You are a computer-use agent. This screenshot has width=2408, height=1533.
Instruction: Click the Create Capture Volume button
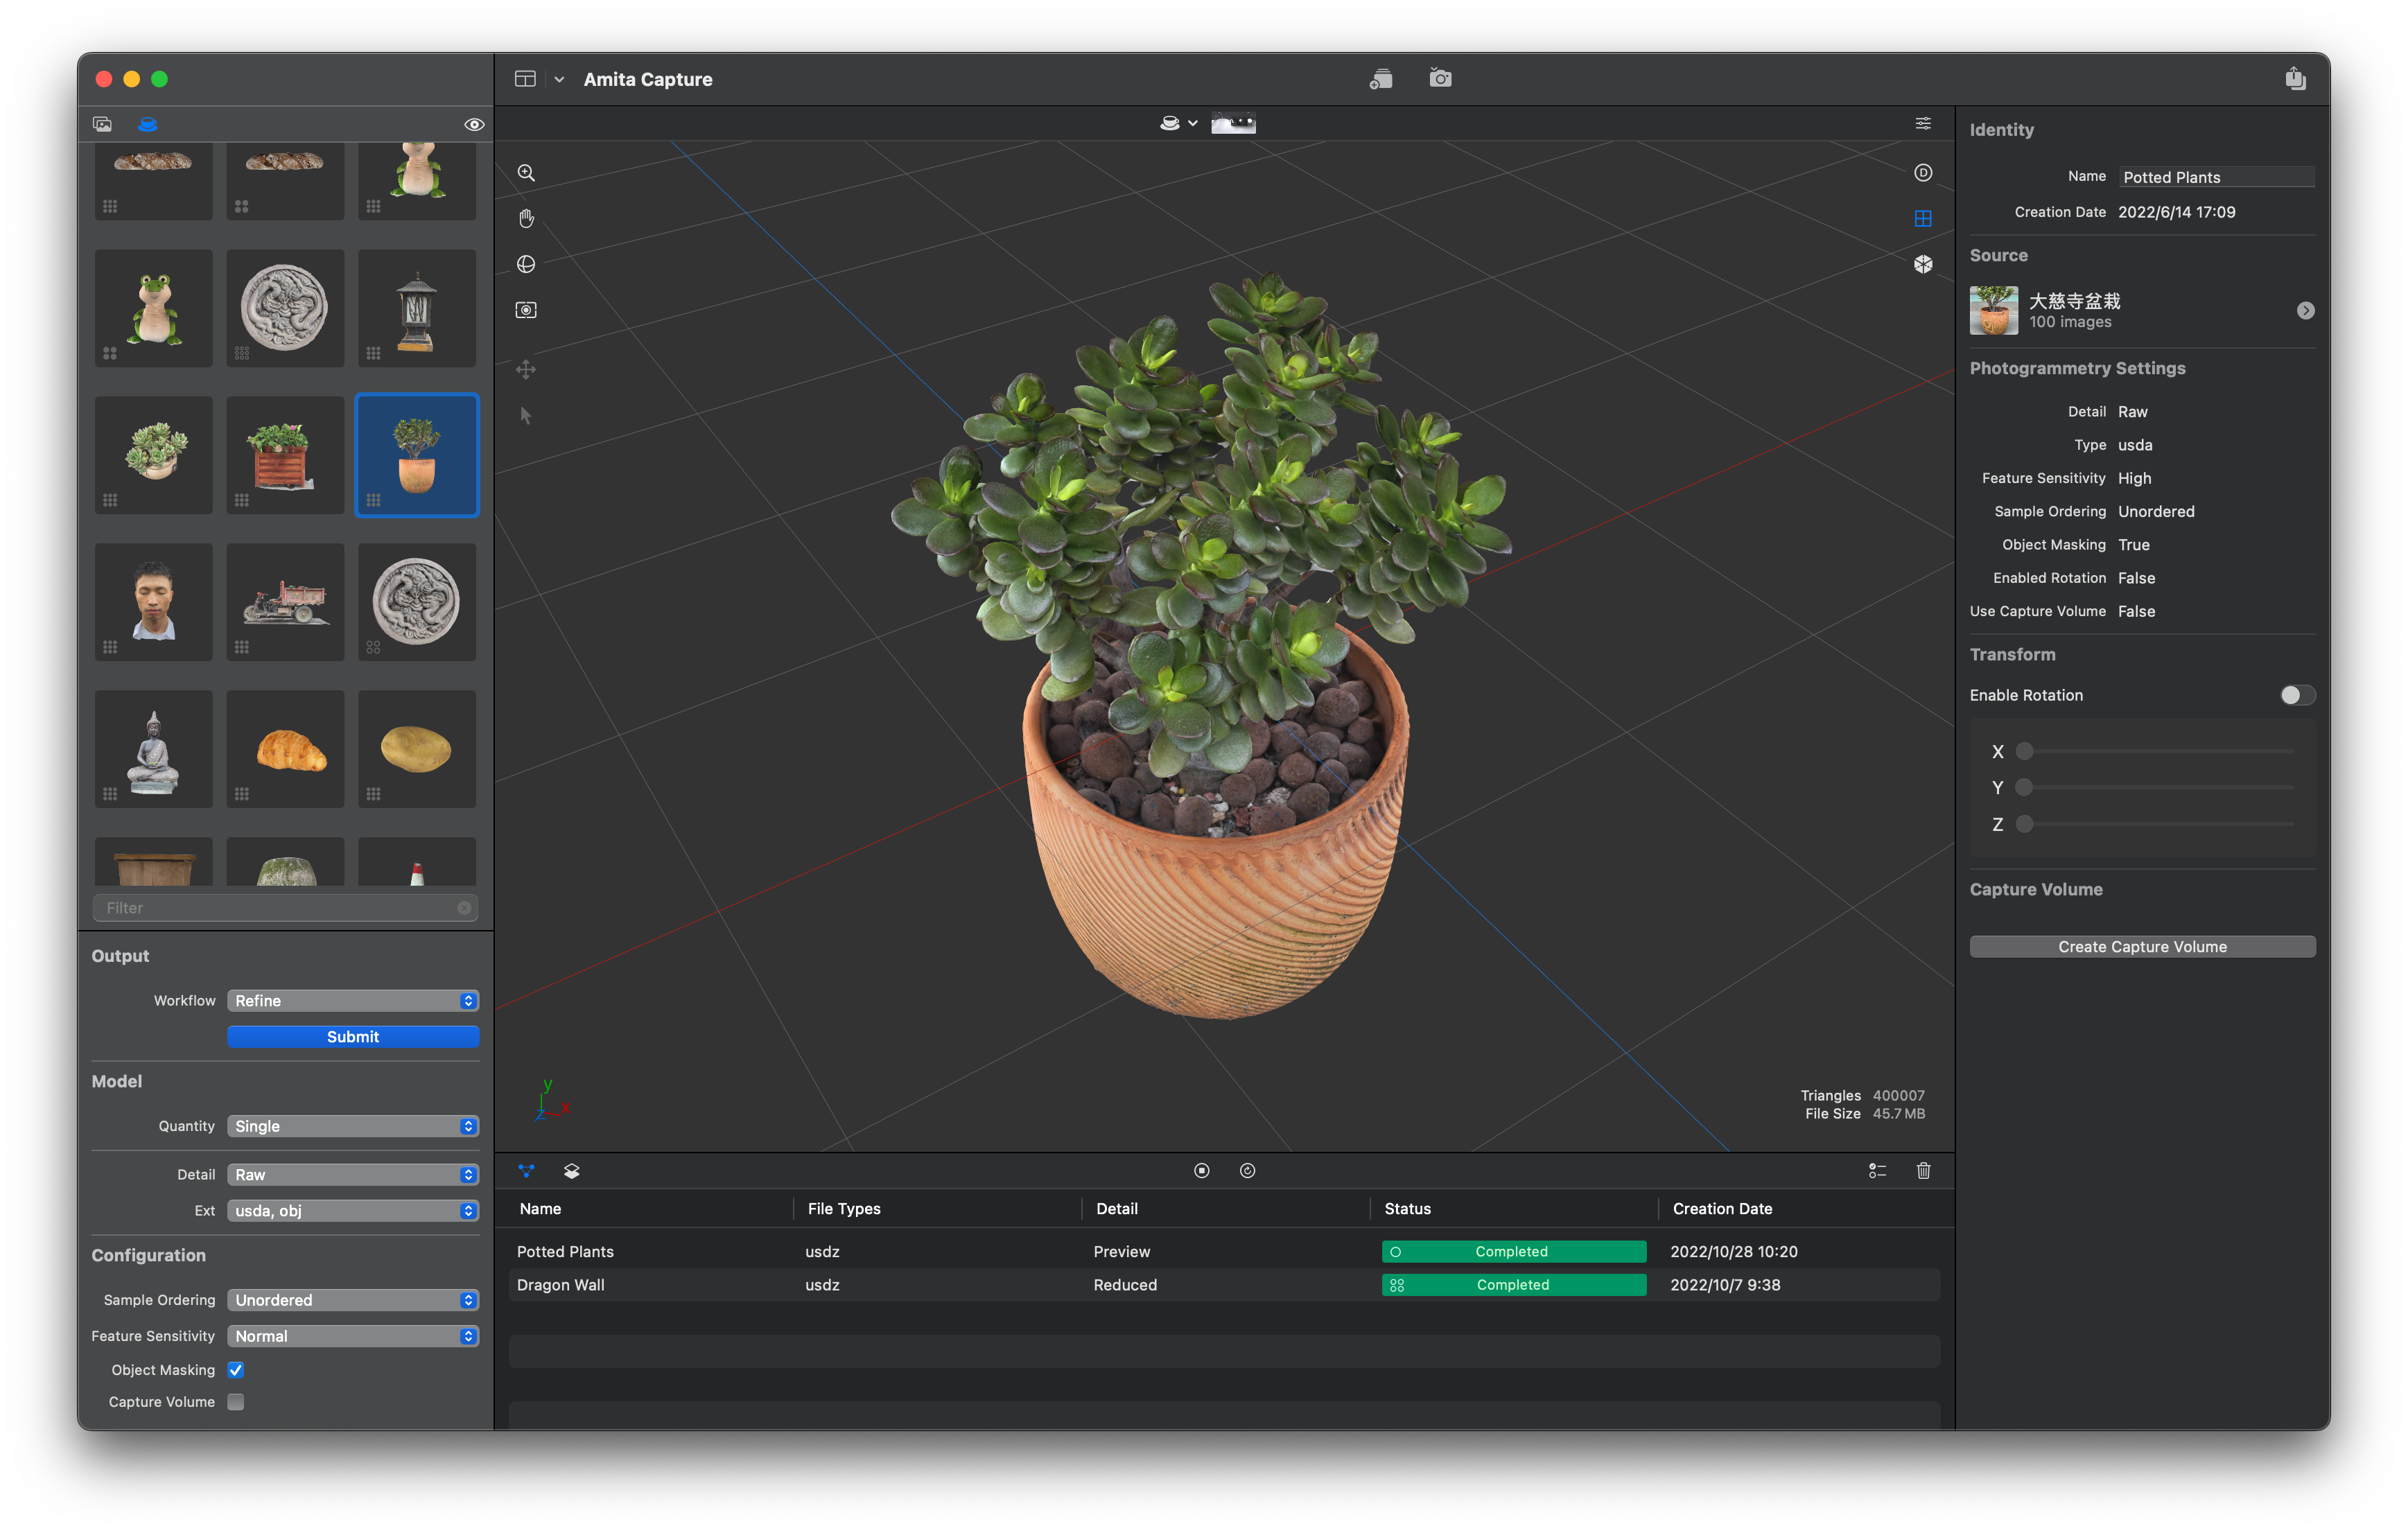(2142, 946)
